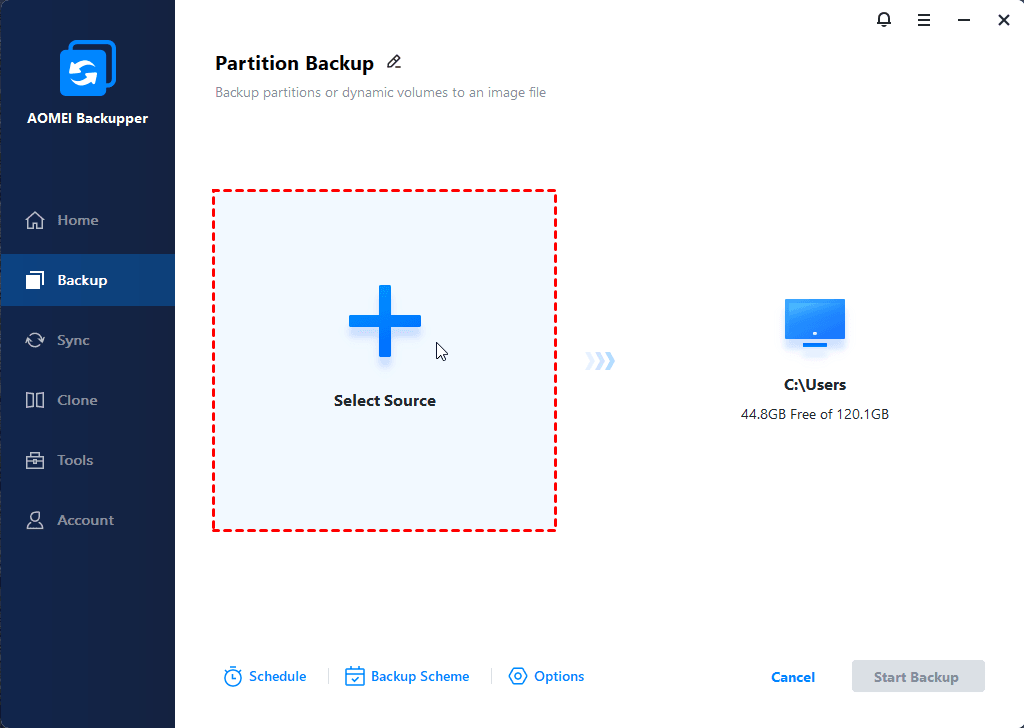Select the backup source area
This screenshot has width=1024, height=728.
[384, 360]
